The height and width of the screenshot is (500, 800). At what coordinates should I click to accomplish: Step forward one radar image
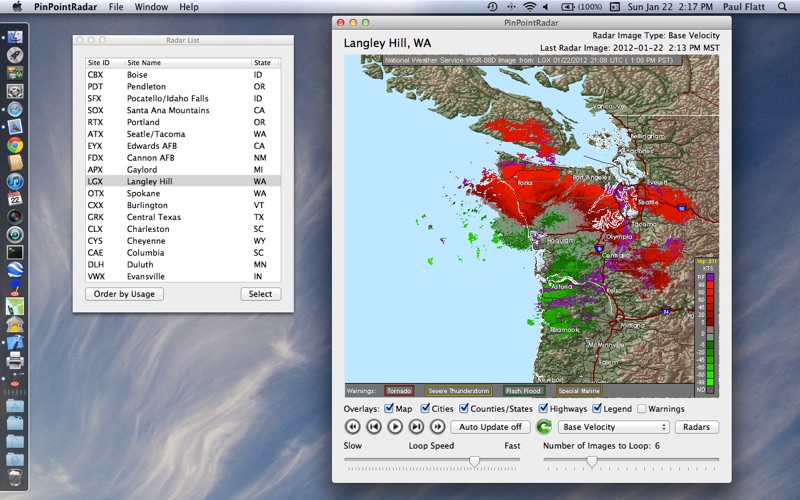point(416,427)
